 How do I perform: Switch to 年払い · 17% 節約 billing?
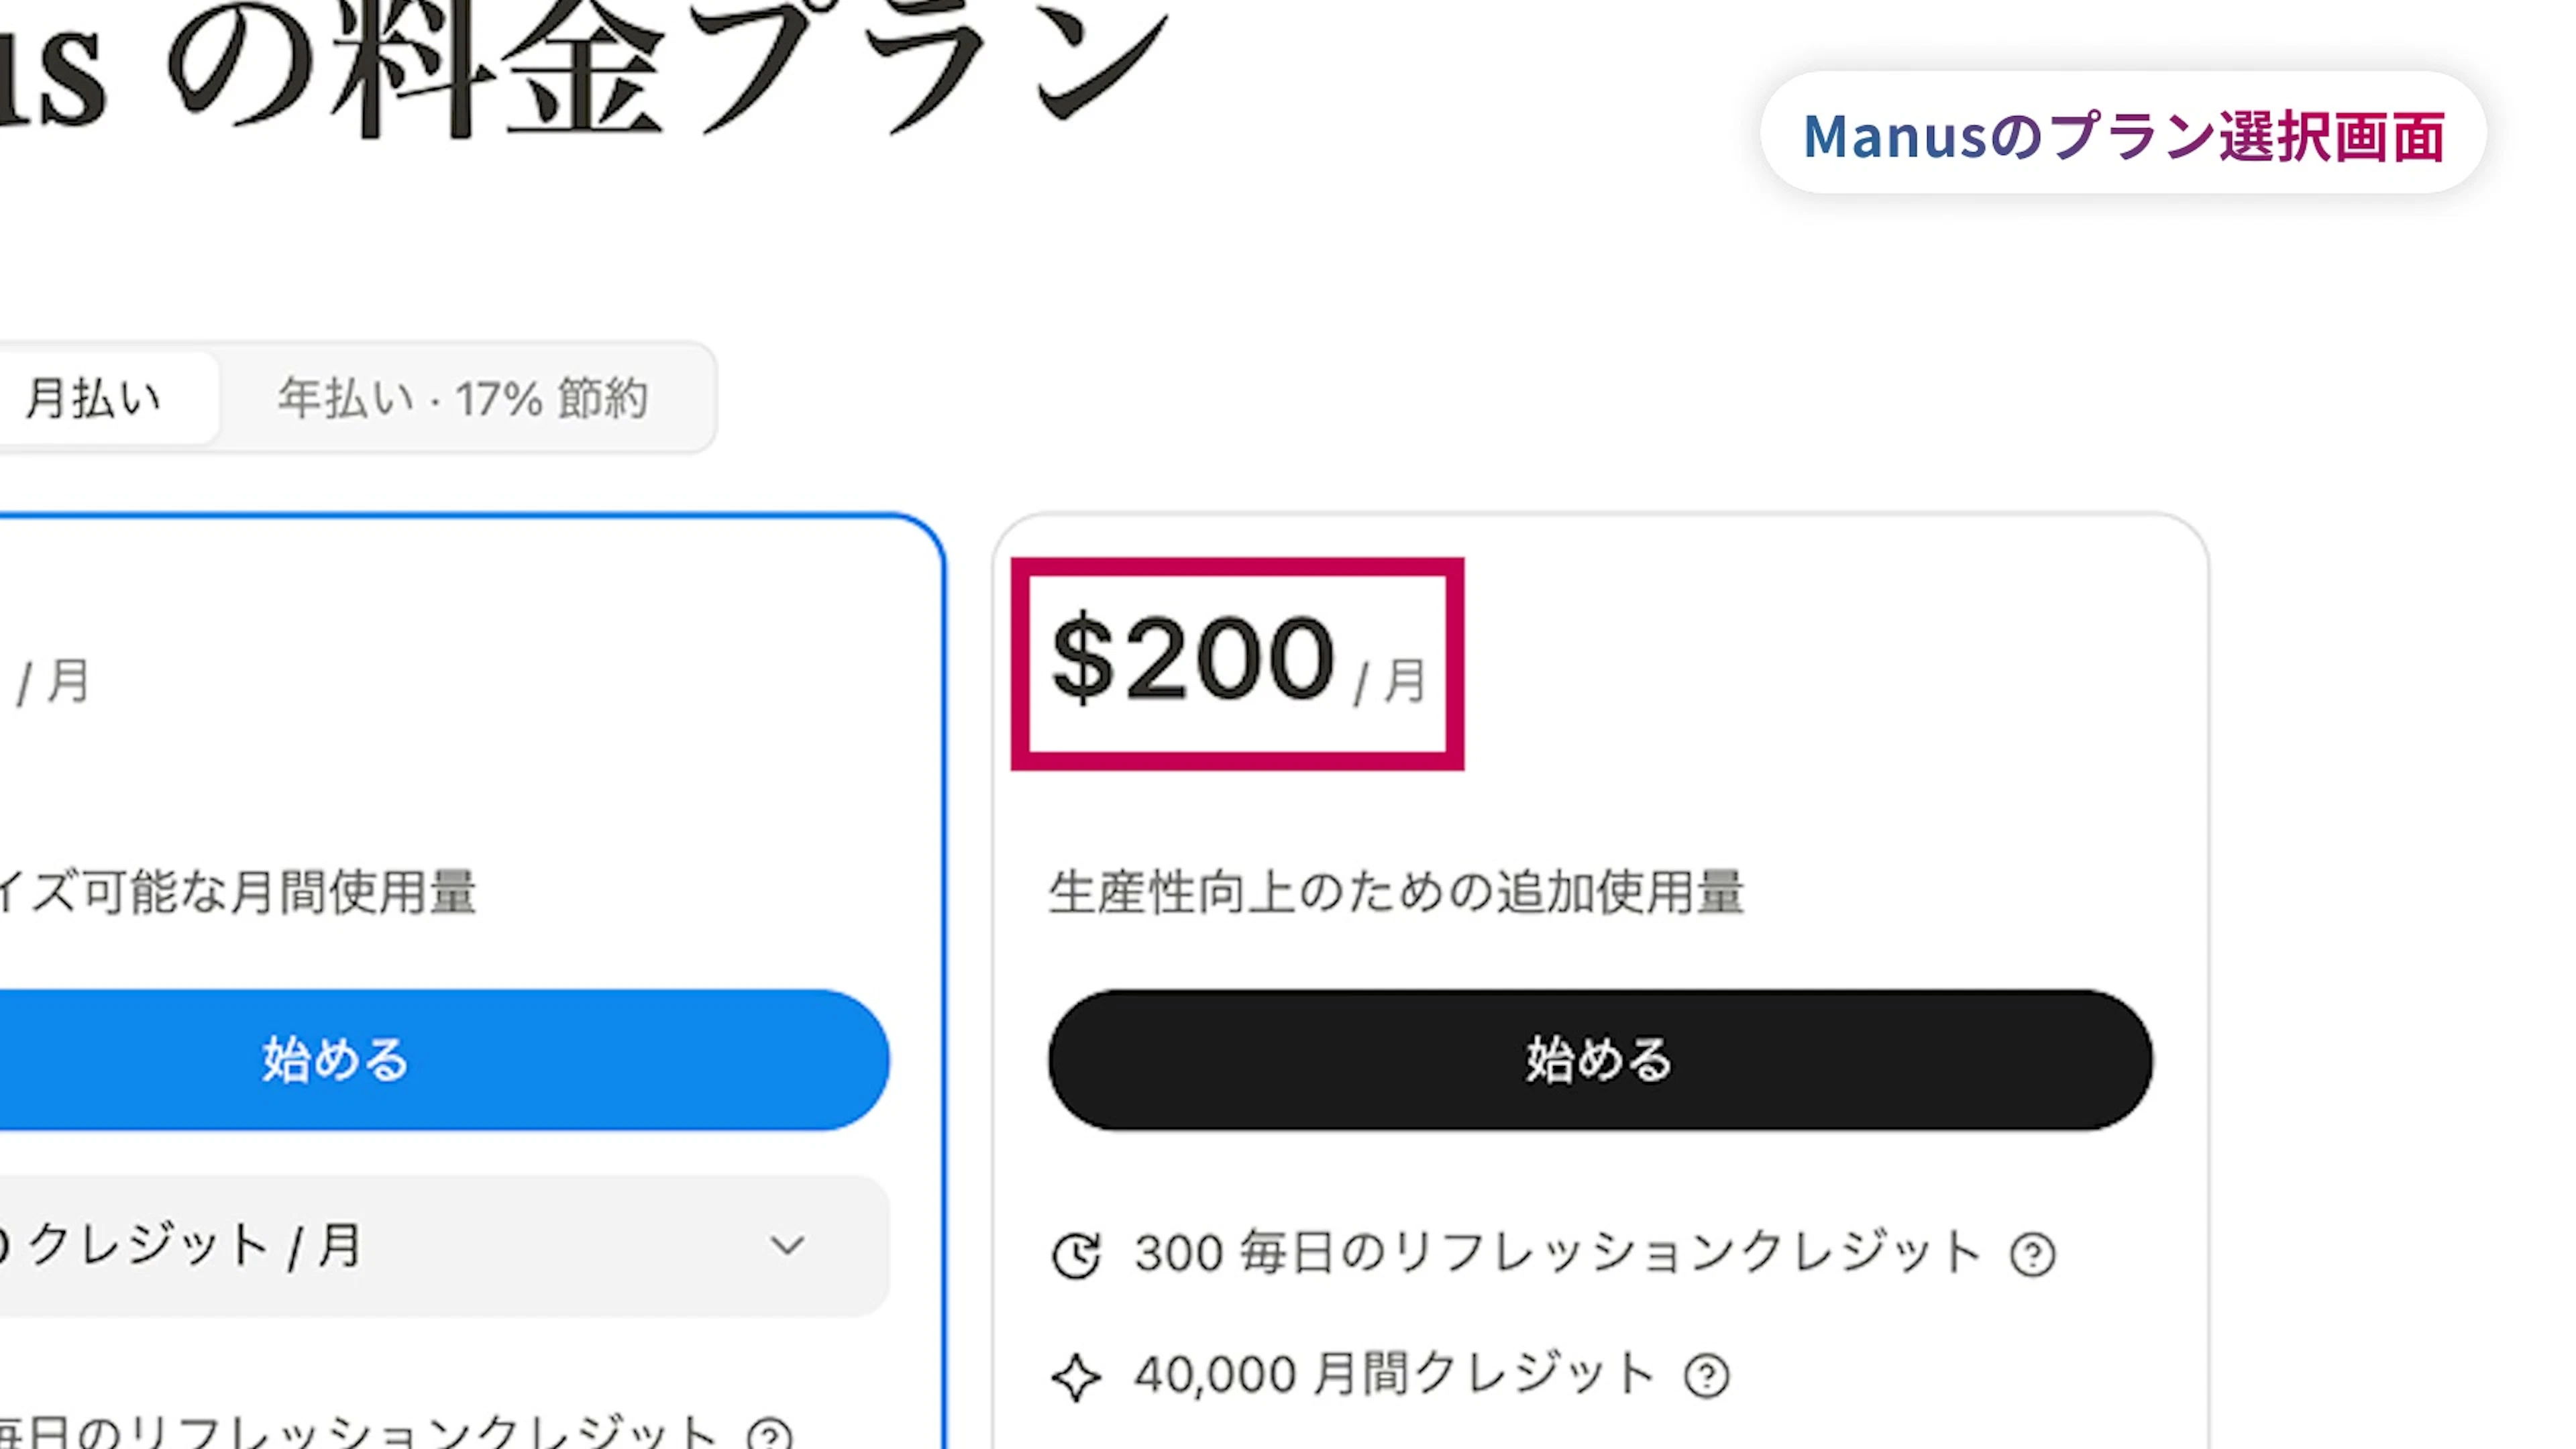(464, 398)
